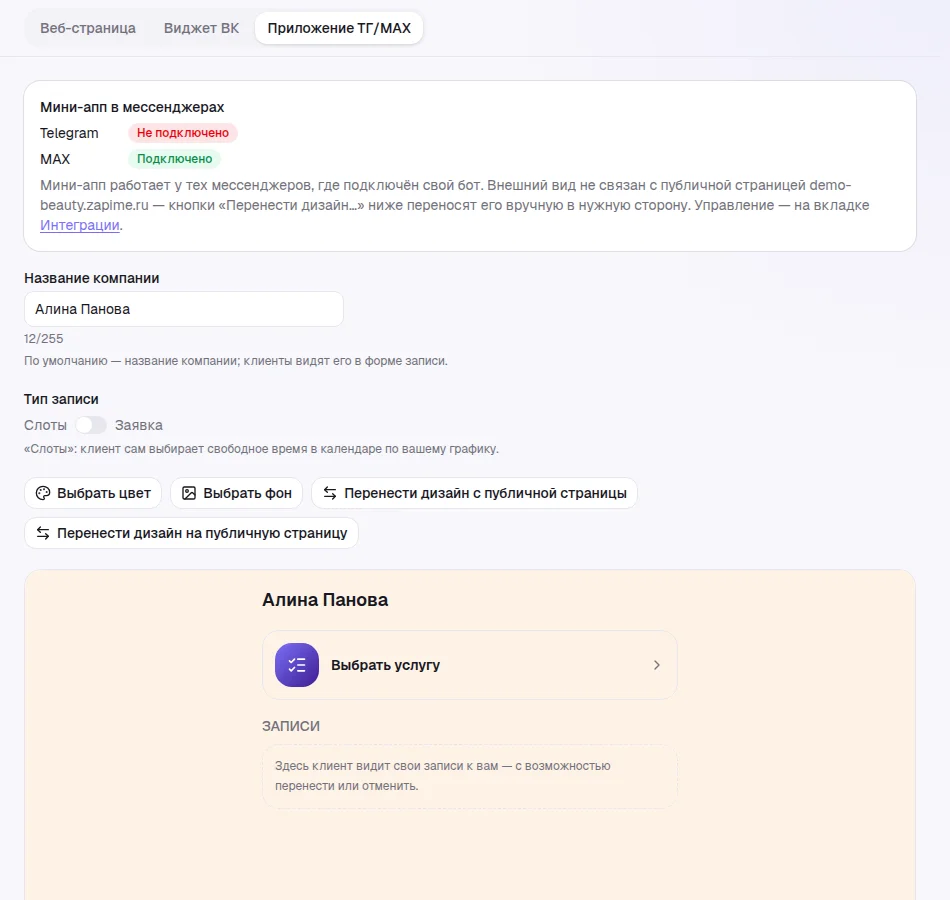Click the purple checklist icon in preview
Image resolution: width=950 pixels, height=900 pixels.
coord(297,665)
